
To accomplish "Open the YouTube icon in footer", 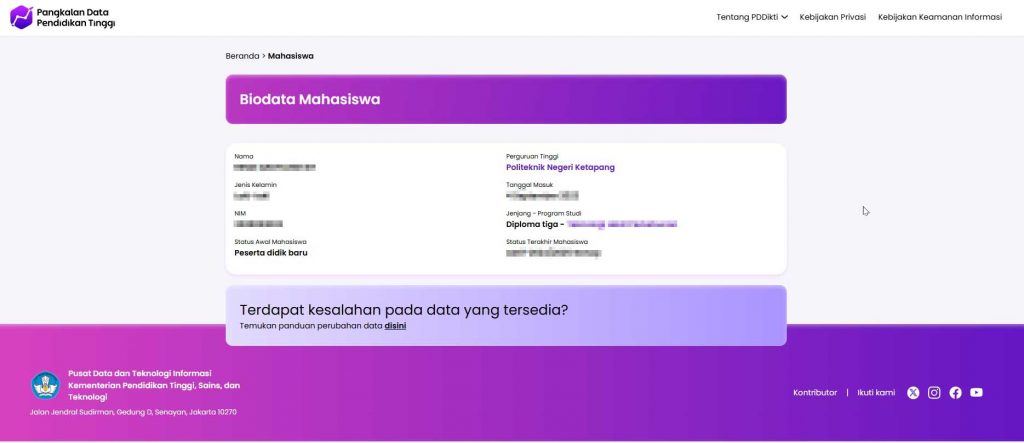I will (x=976, y=393).
